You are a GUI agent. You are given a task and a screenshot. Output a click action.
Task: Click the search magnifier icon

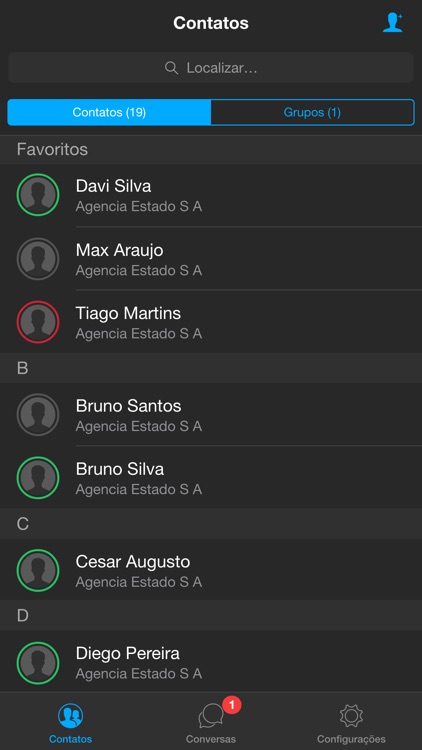(x=171, y=68)
